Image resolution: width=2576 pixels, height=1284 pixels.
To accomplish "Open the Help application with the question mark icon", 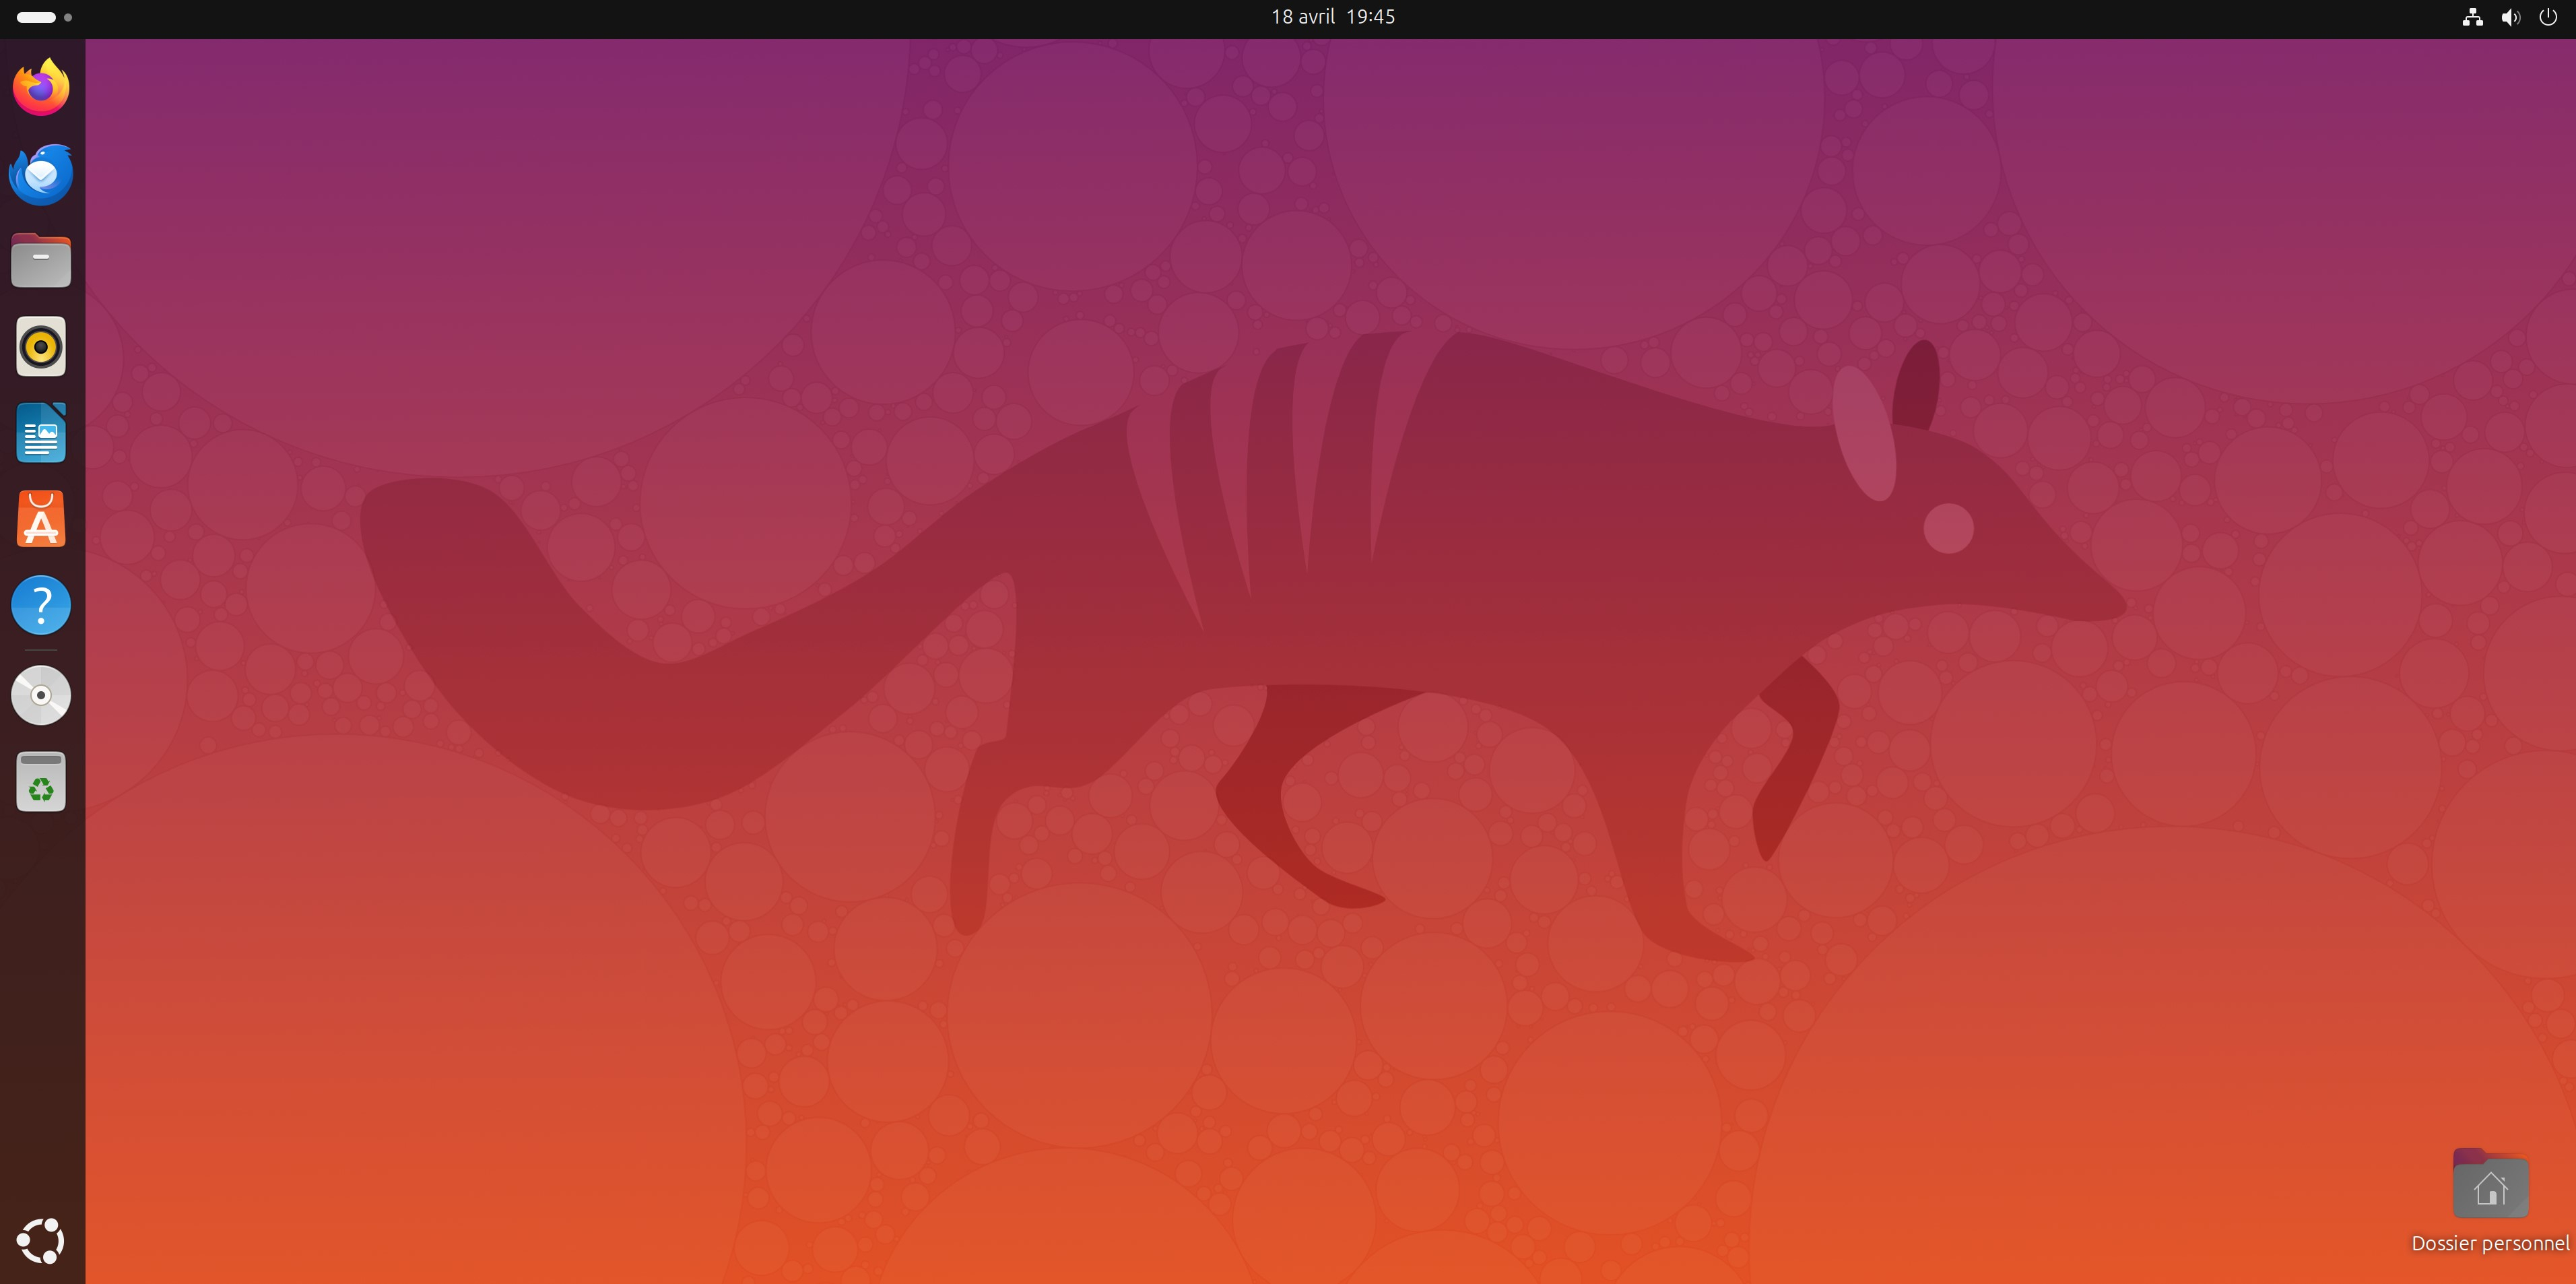I will pyautogui.click(x=40, y=604).
